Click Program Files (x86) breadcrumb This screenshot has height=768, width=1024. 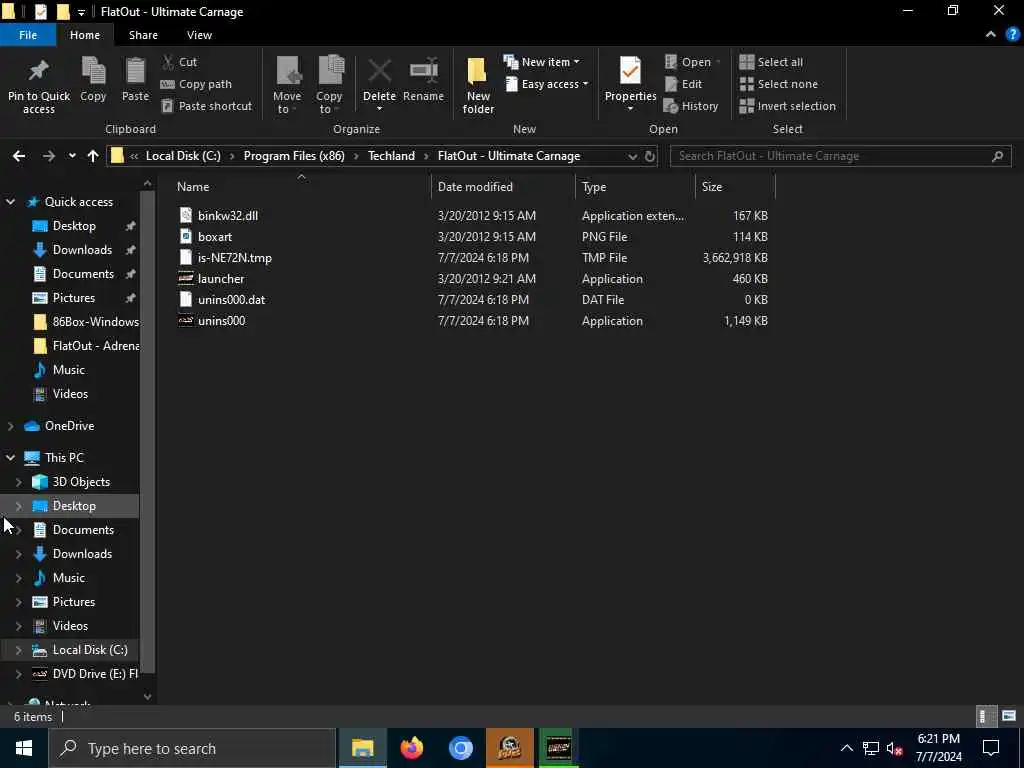click(x=294, y=156)
